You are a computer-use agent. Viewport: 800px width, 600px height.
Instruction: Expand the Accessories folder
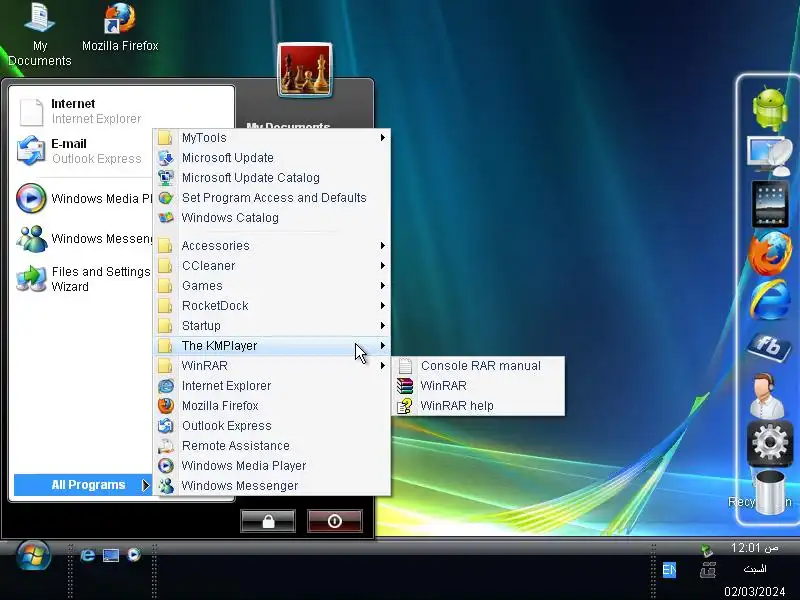click(x=272, y=245)
